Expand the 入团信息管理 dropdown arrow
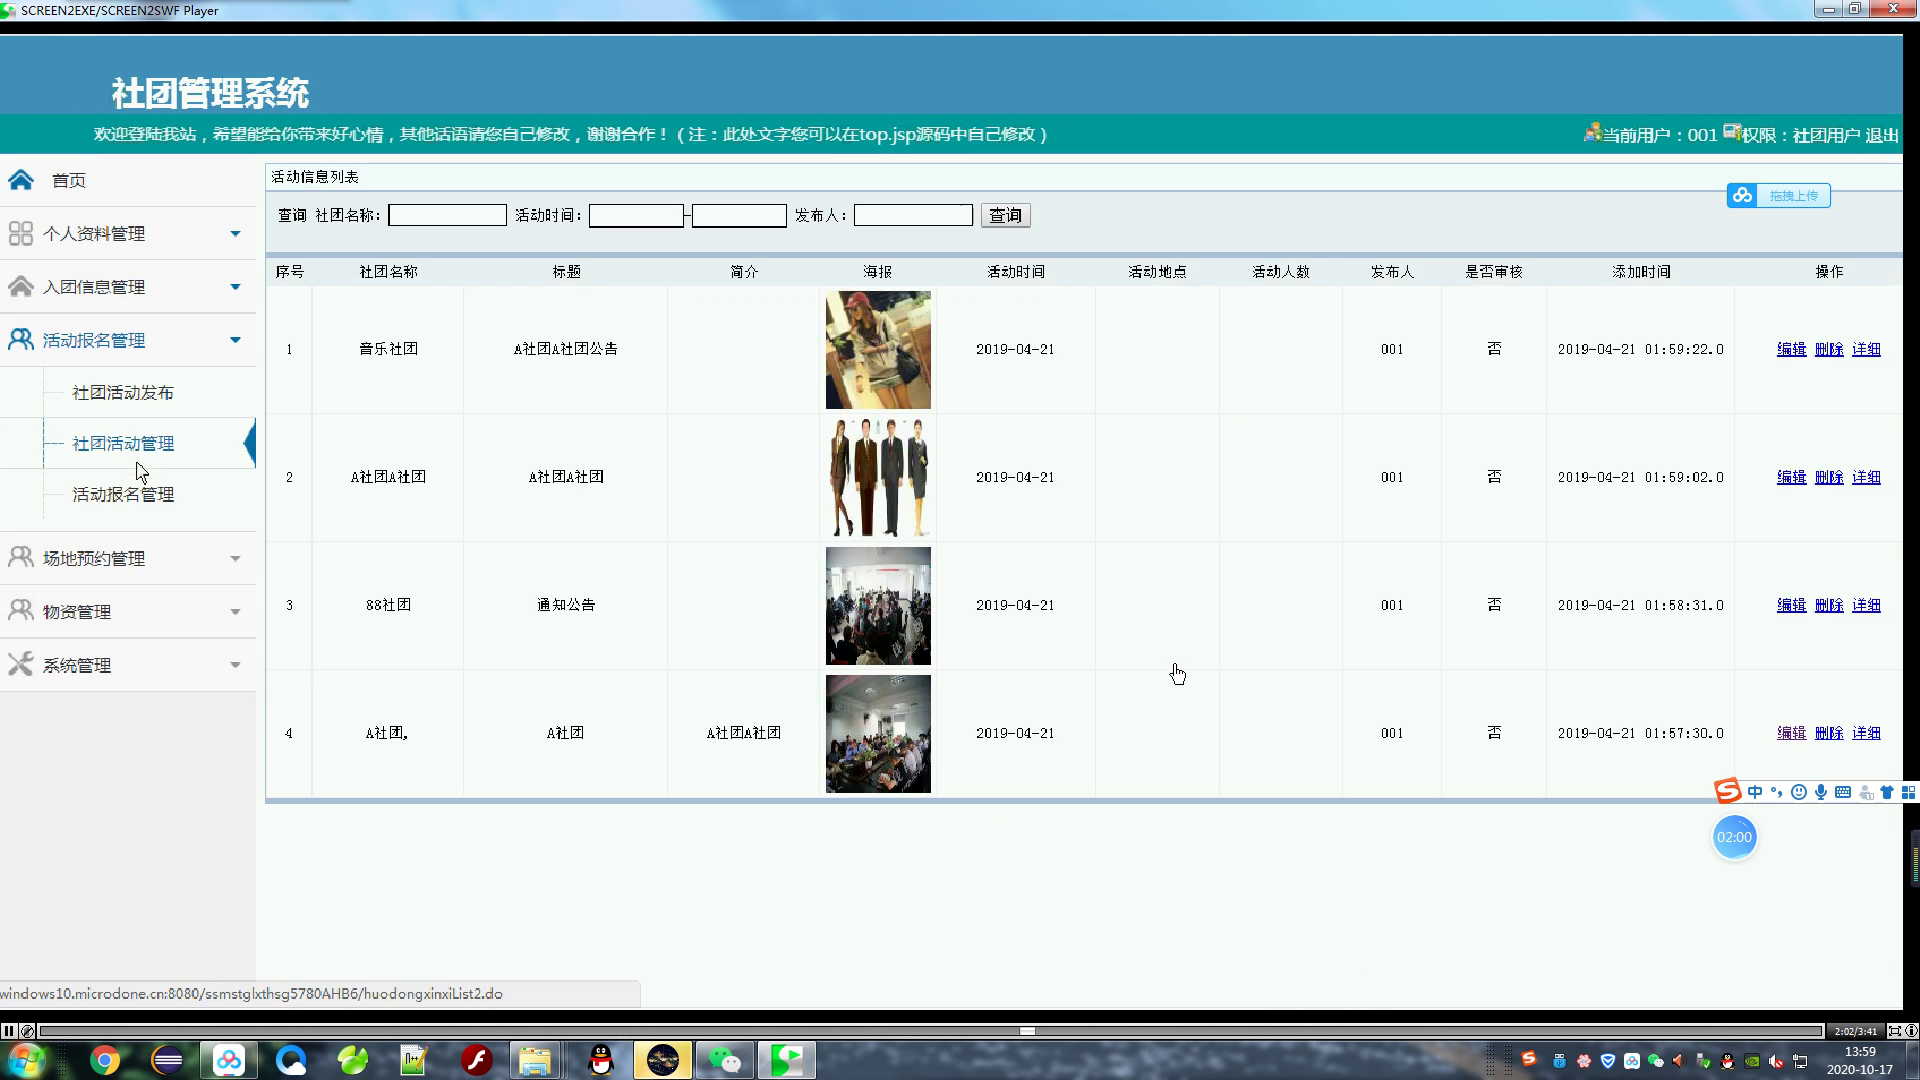This screenshot has width=1920, height=1080. 235,286
